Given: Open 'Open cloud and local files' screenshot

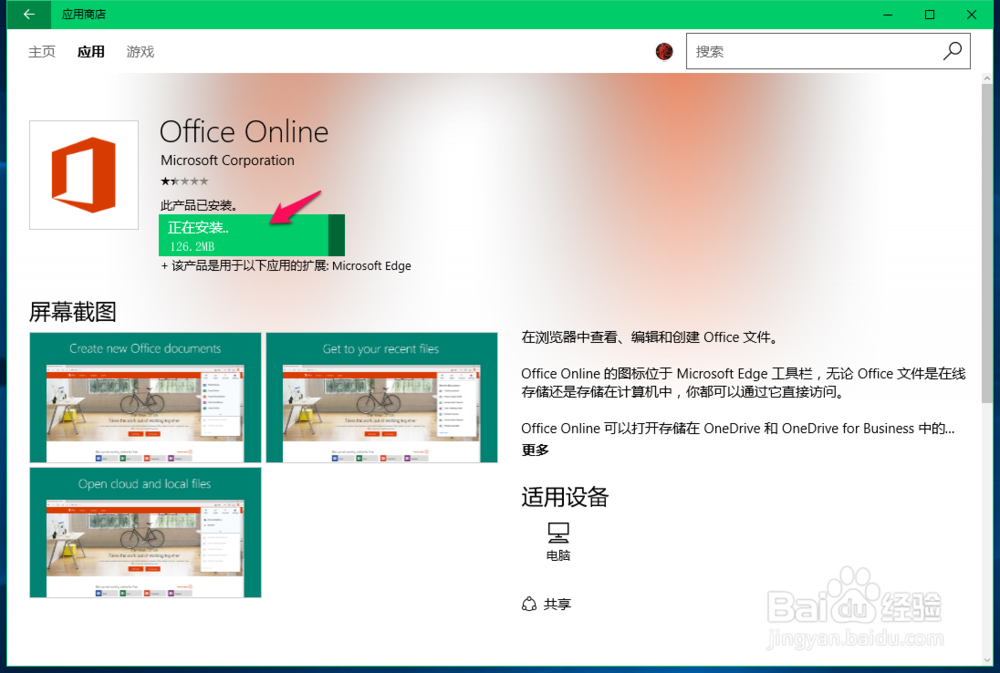Looking at the screenshot, I should pos(145,533).
